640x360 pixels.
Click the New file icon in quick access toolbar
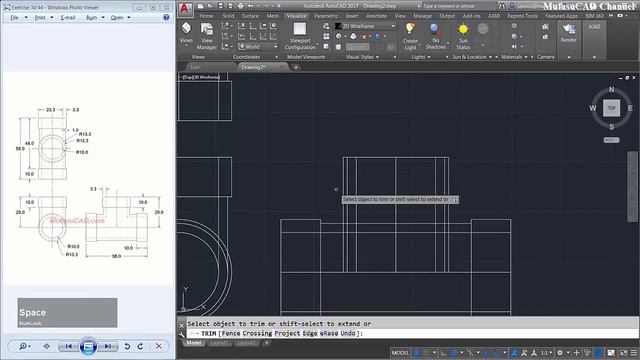(200, 6)
